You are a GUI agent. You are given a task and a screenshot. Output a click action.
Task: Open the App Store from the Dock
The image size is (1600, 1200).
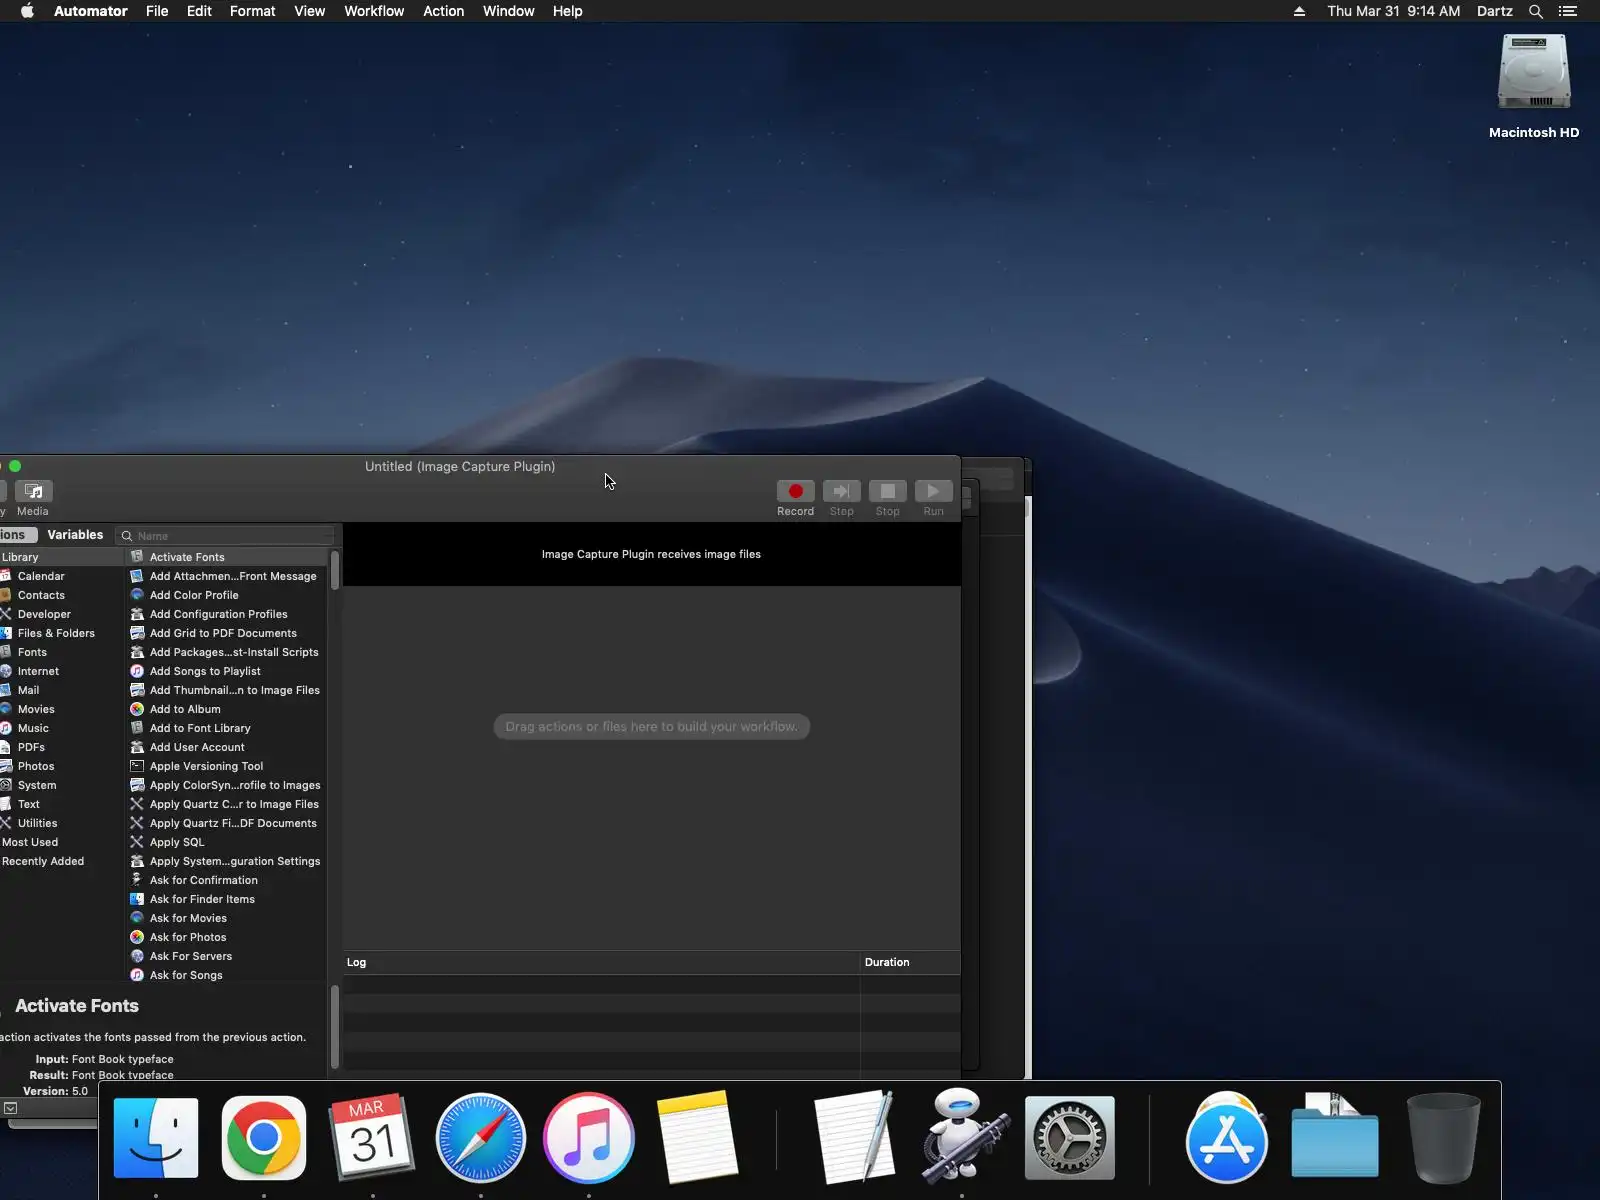click(1227, 1138)
